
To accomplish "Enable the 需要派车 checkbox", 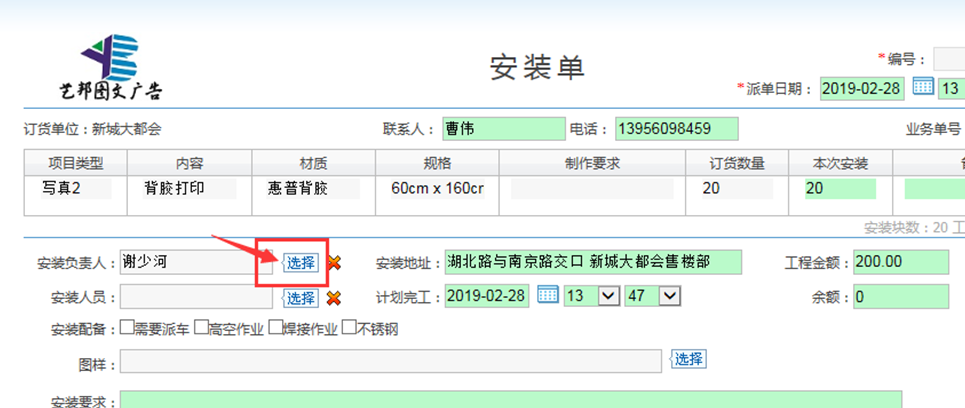I will pos(127,327).
